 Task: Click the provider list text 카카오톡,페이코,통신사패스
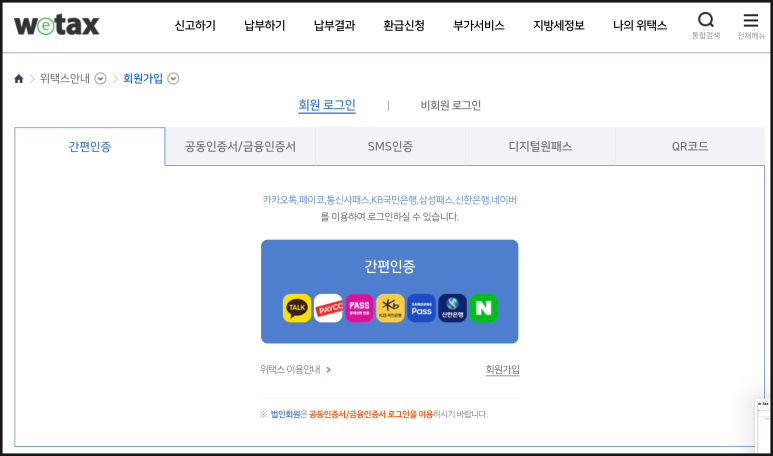coord(316,200)
